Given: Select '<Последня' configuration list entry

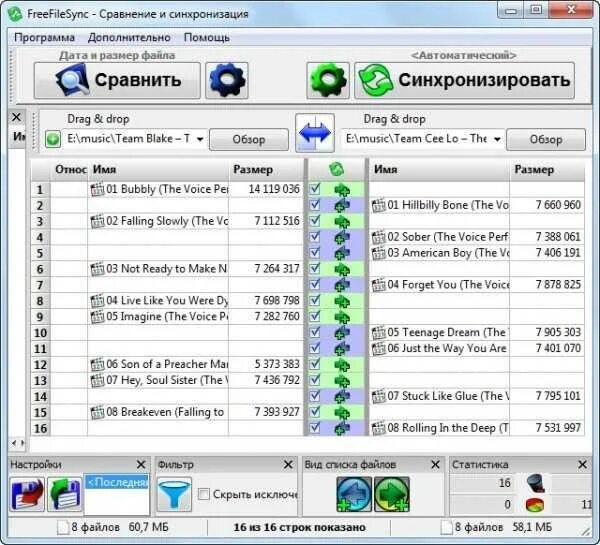Looking at the screenshot, I should click(x=117, y=482).
